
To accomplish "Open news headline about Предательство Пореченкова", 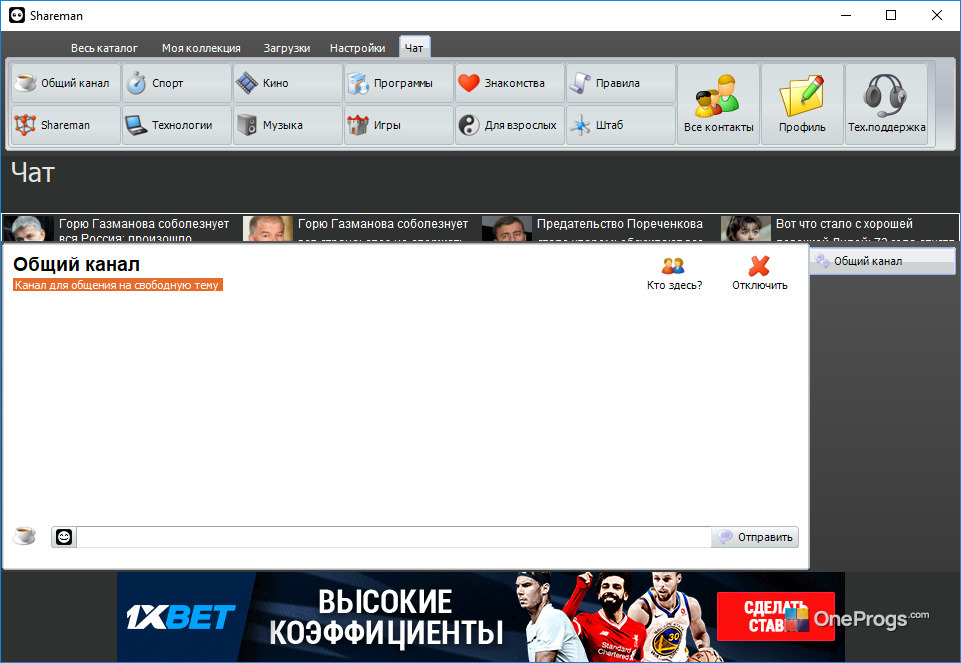I will pyautogui.click(x=620, y=224).
